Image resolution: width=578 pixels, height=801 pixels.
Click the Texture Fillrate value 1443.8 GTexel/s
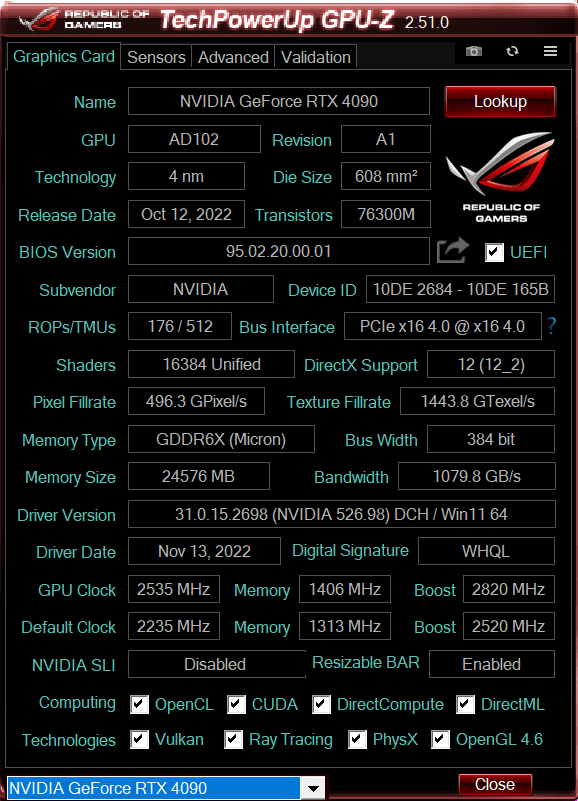(x=477, y=401)
